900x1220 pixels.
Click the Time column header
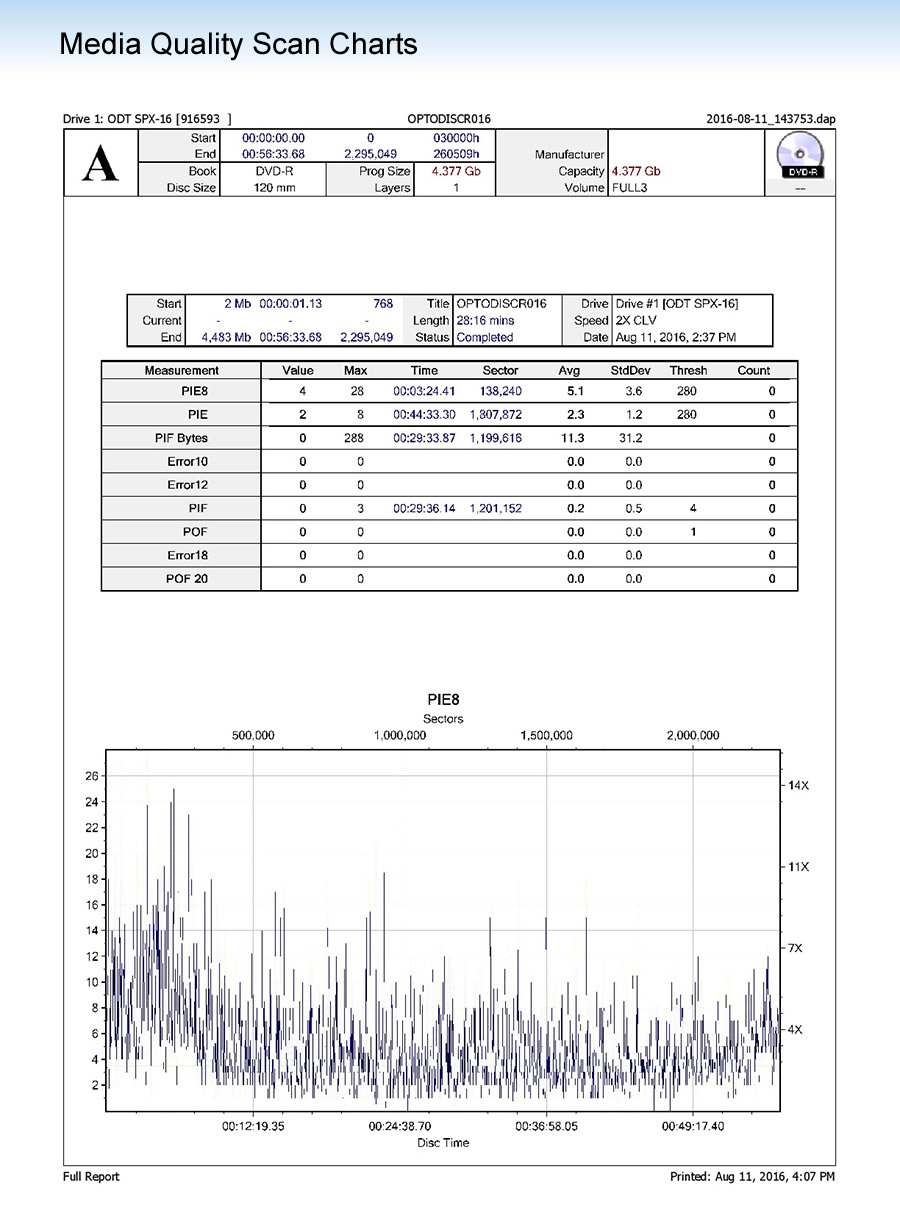point(424,370)
